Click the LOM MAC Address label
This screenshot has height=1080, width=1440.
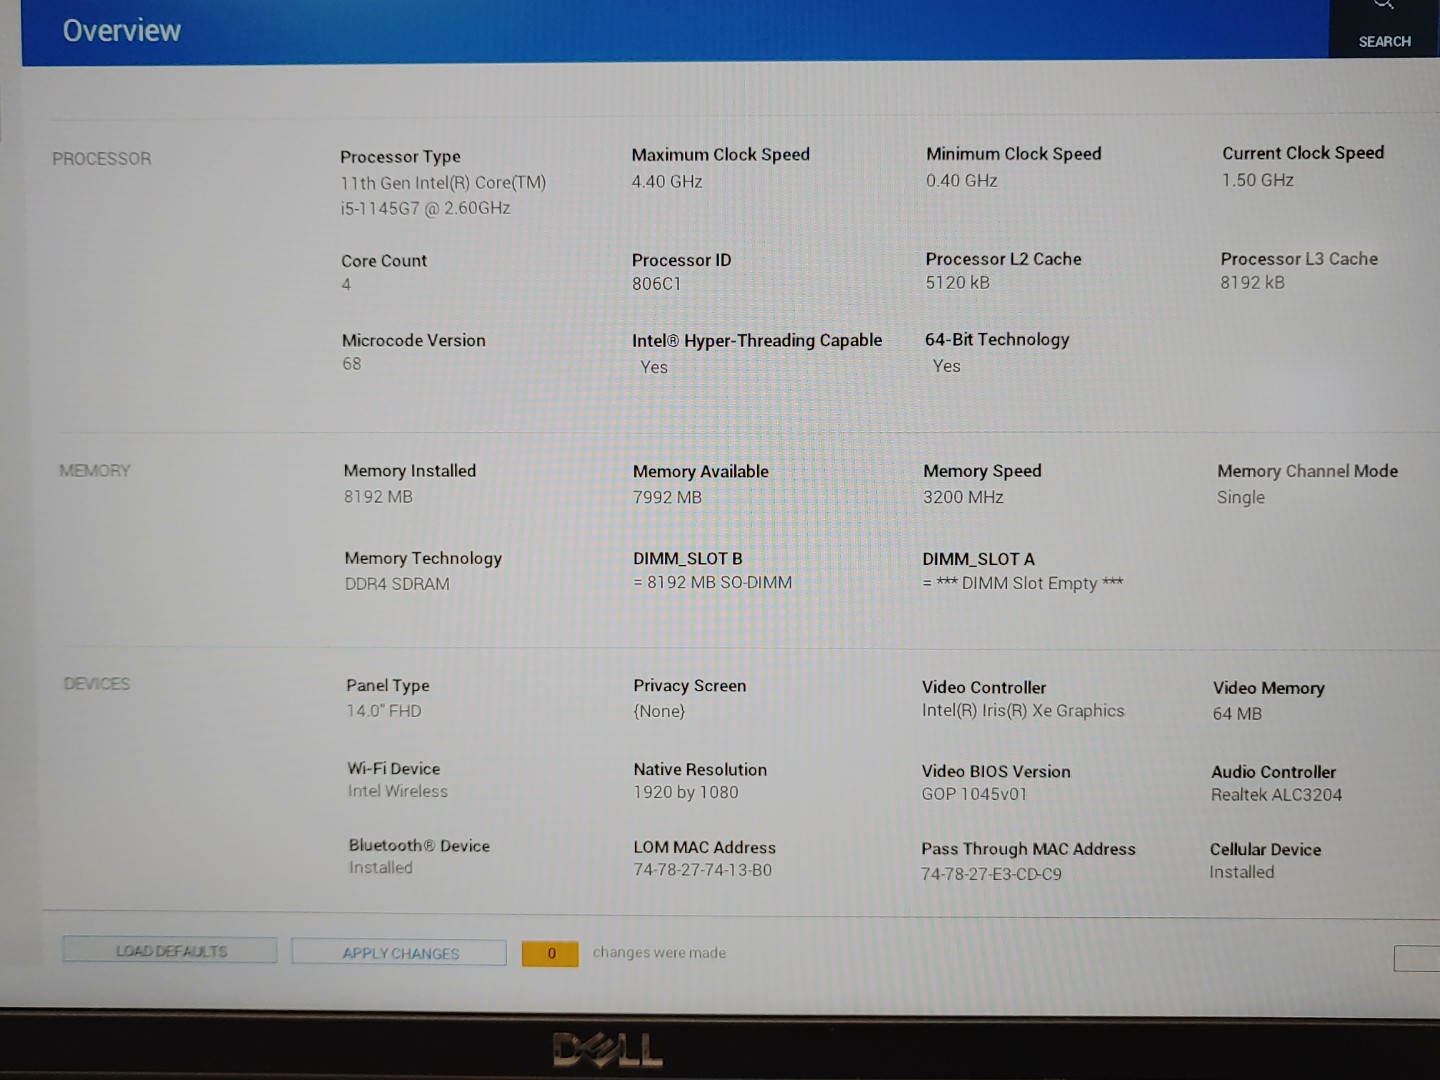click(x=704, y=848)
